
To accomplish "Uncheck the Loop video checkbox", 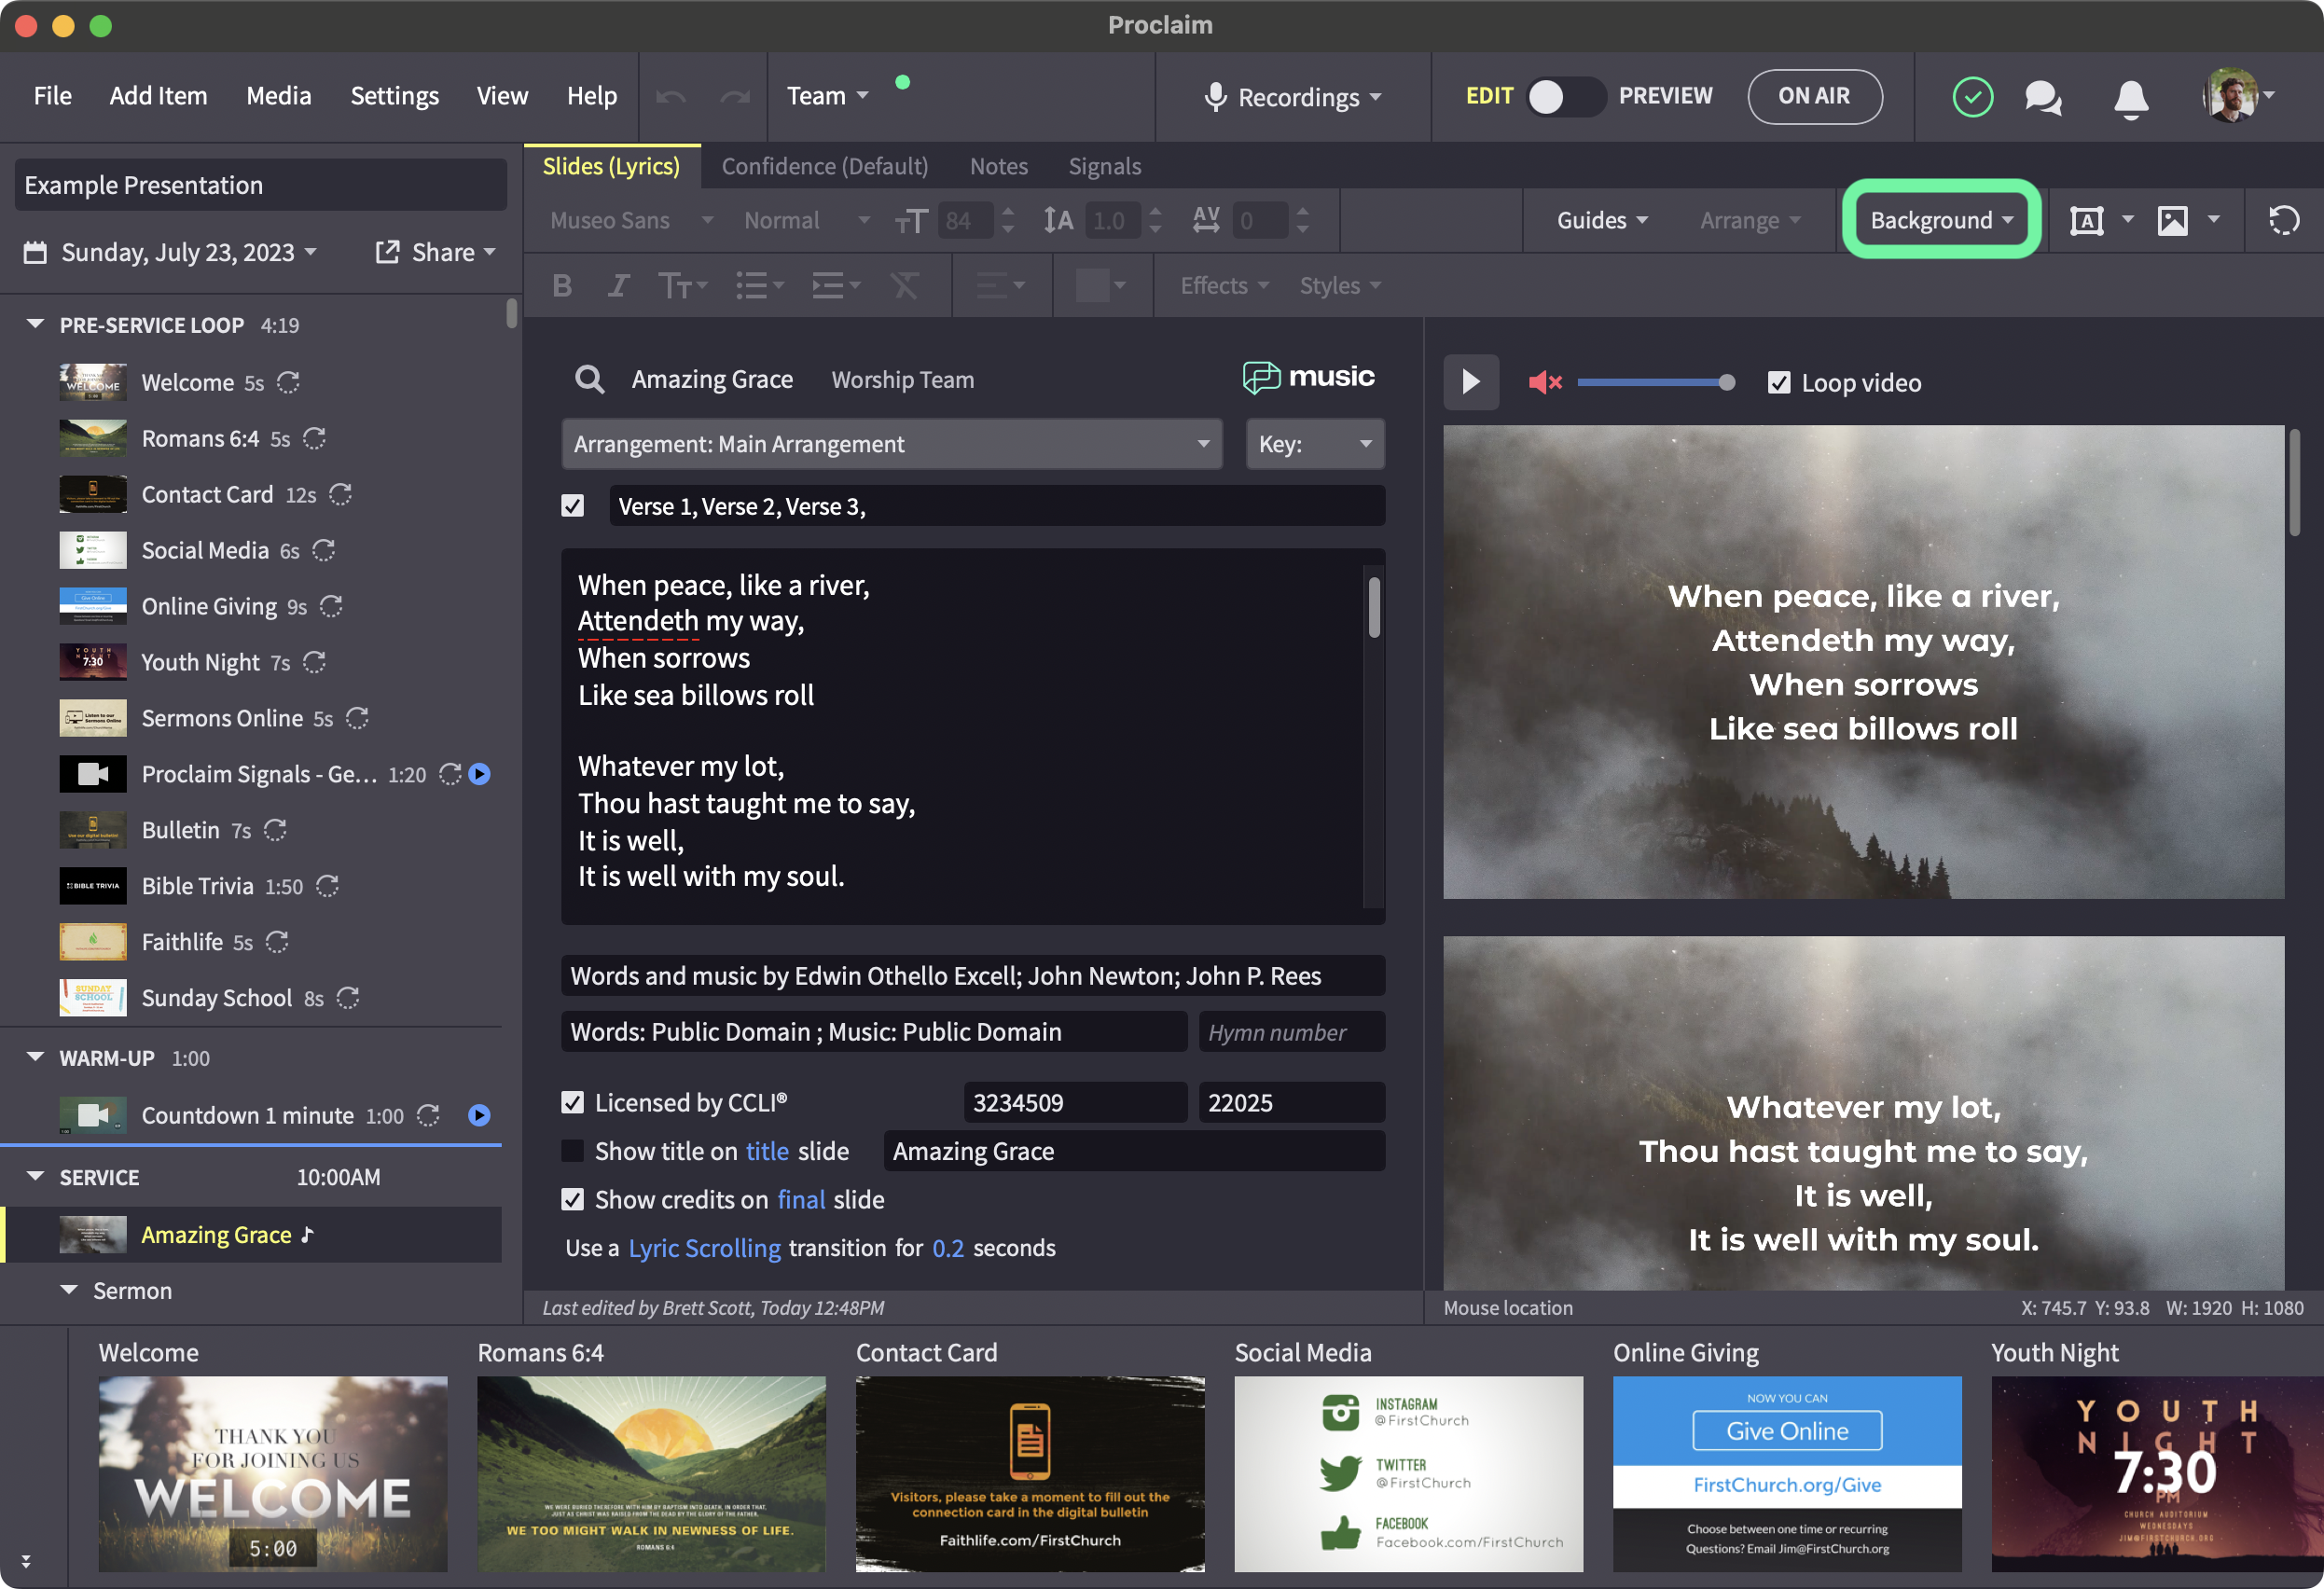I will coord(1779,382).
